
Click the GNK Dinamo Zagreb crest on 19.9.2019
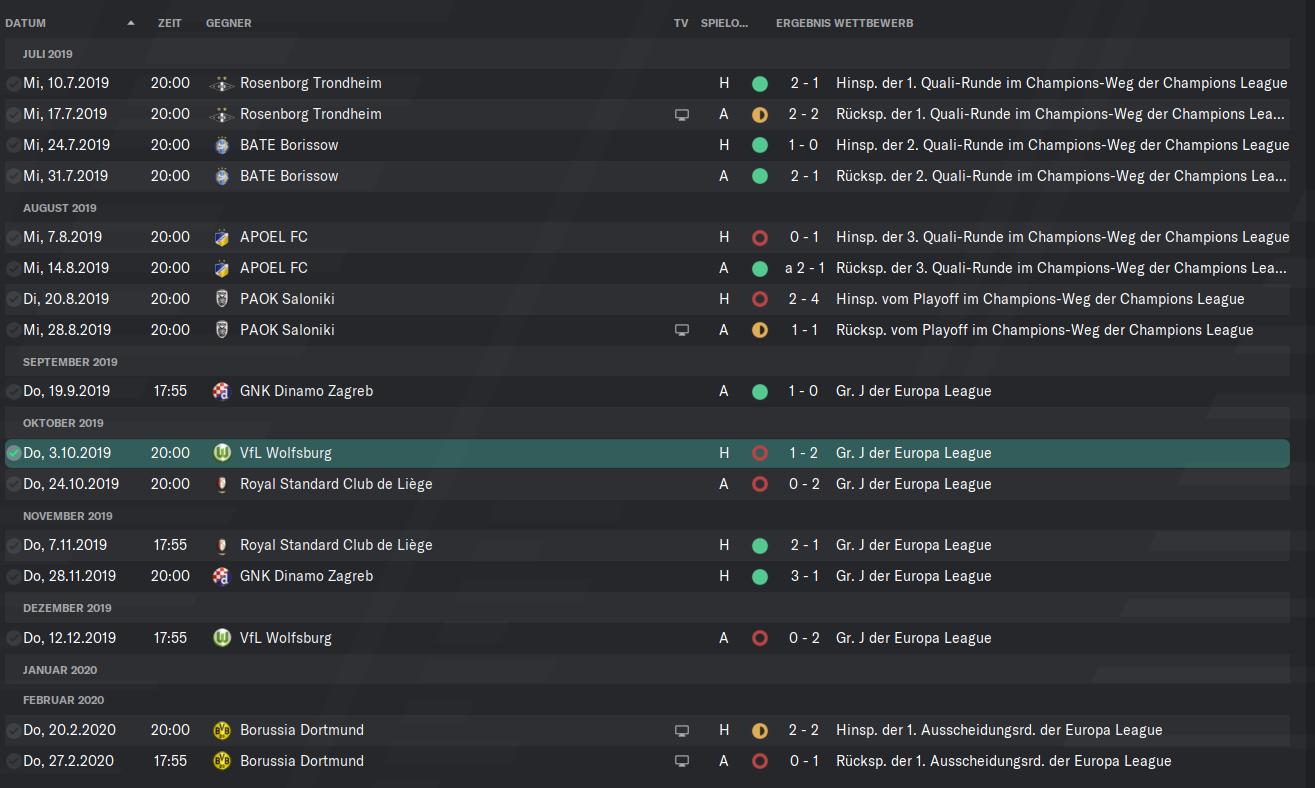coord(222,391)
